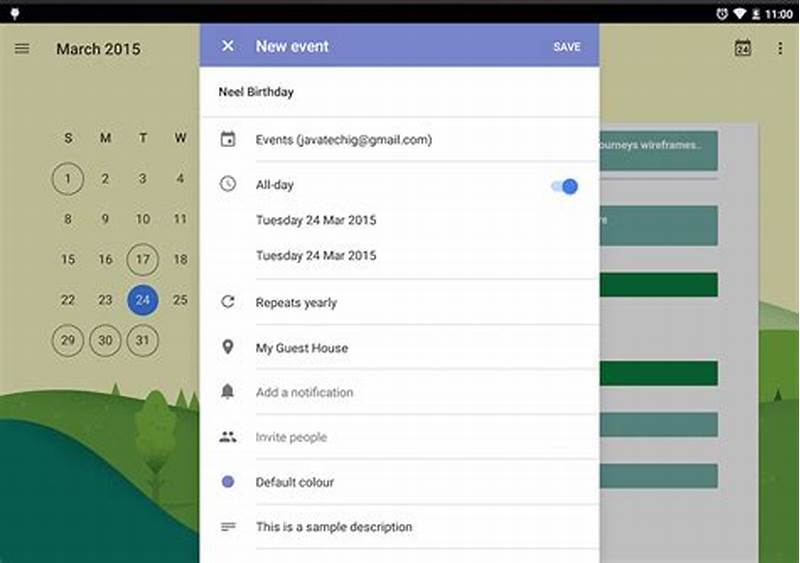The width and height of the screenshot is (800, 563).
Task: Select highlighted date 24 in calendar
Action: 142,300
